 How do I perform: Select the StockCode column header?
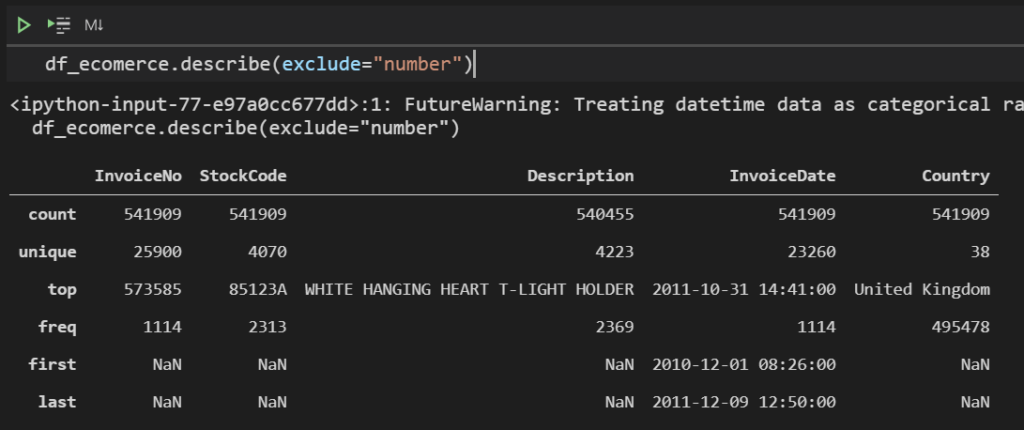point(243,176)
